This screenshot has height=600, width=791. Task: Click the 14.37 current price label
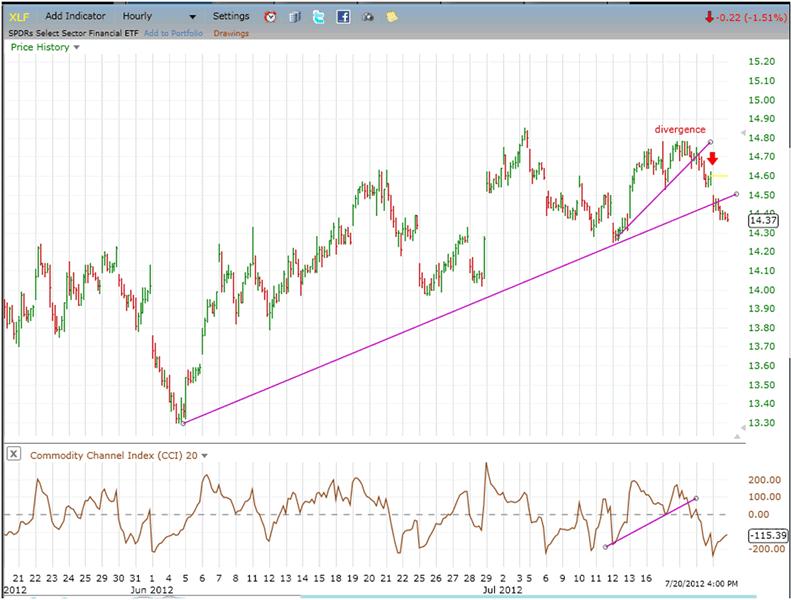[x=763, y=220]
